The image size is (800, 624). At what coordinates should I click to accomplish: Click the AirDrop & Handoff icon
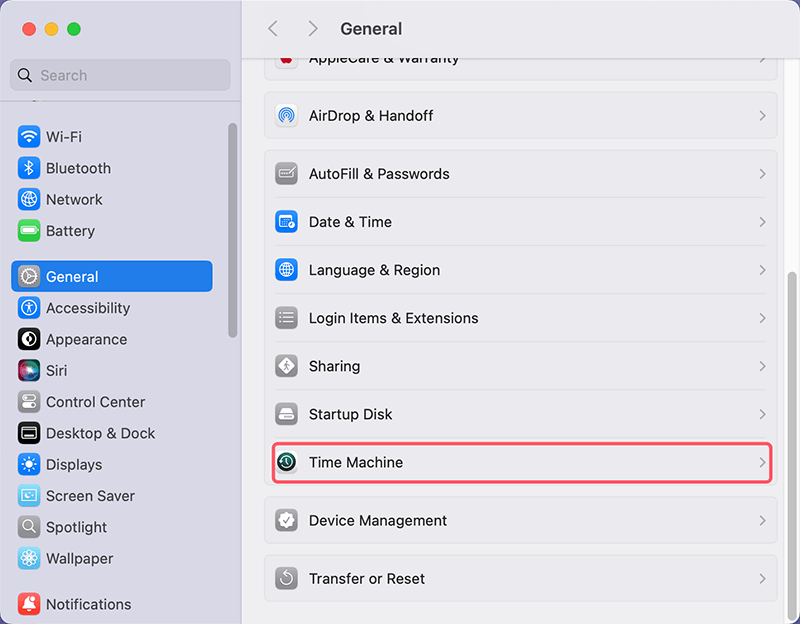(287, 116)
